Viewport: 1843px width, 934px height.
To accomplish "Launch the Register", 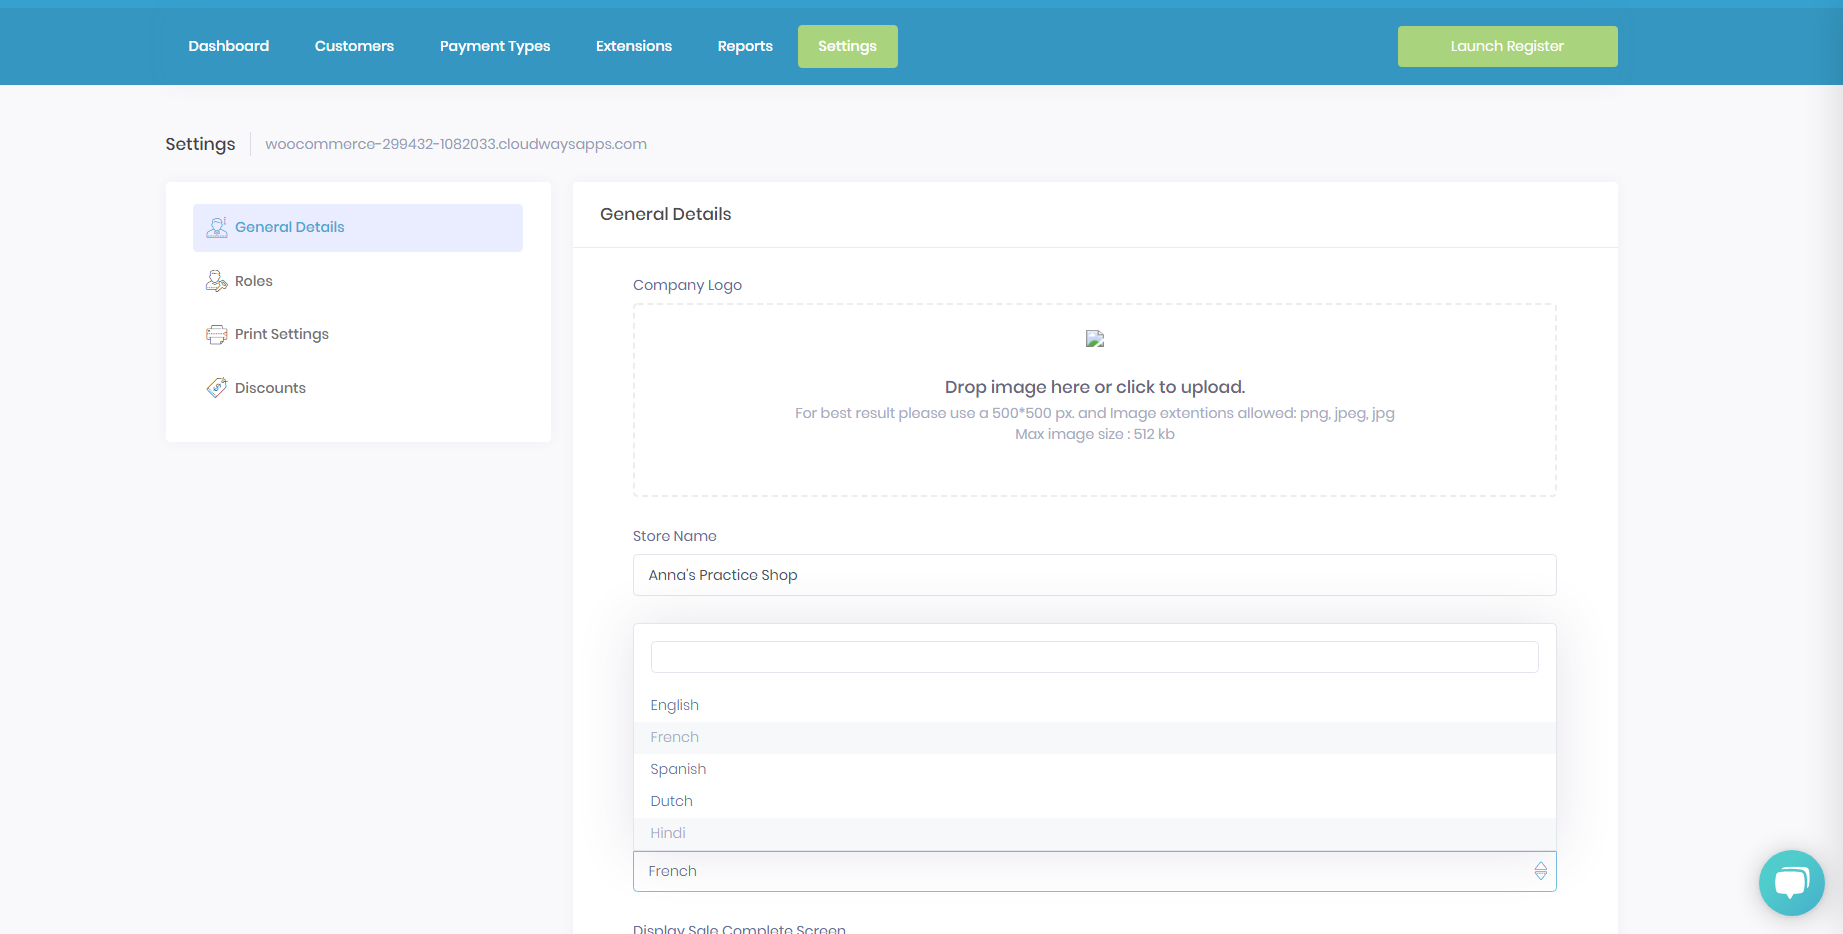I will 1507,46.
